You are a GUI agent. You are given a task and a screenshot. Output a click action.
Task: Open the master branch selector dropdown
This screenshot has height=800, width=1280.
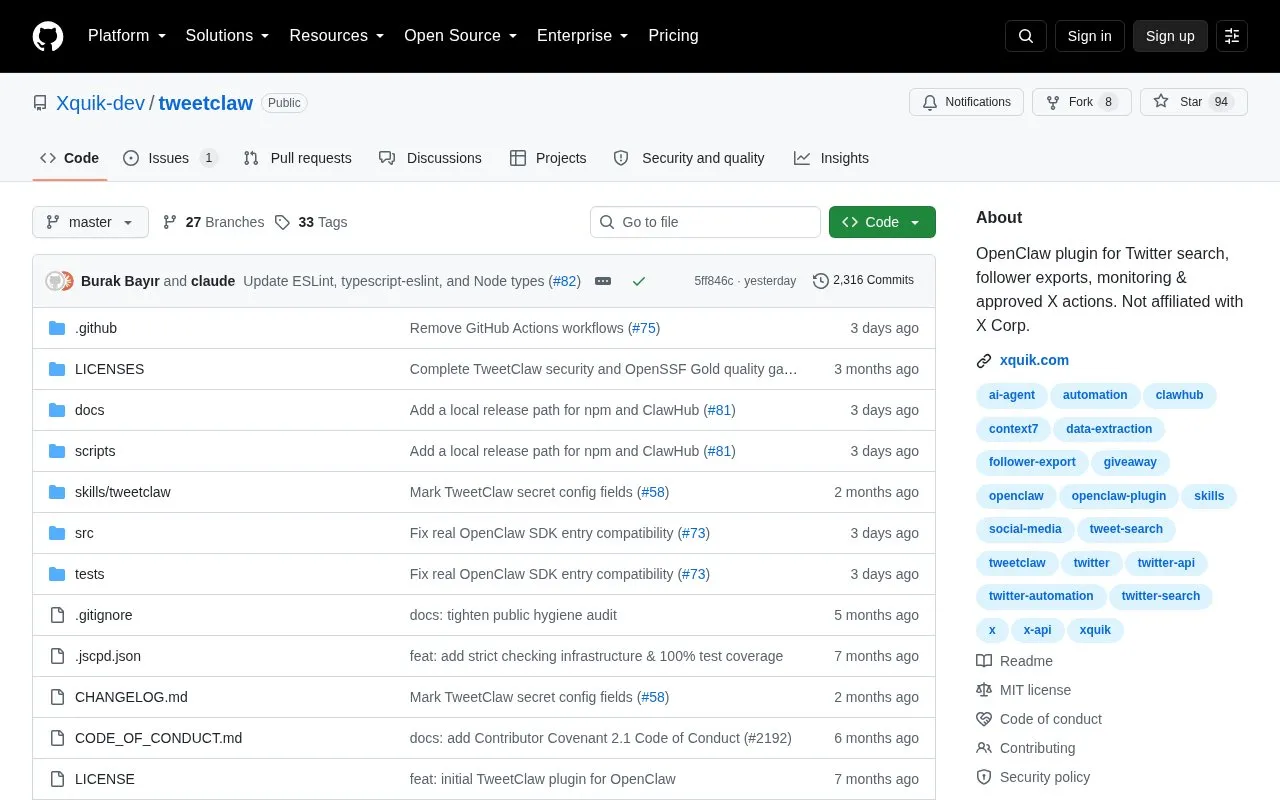(90, 222)
